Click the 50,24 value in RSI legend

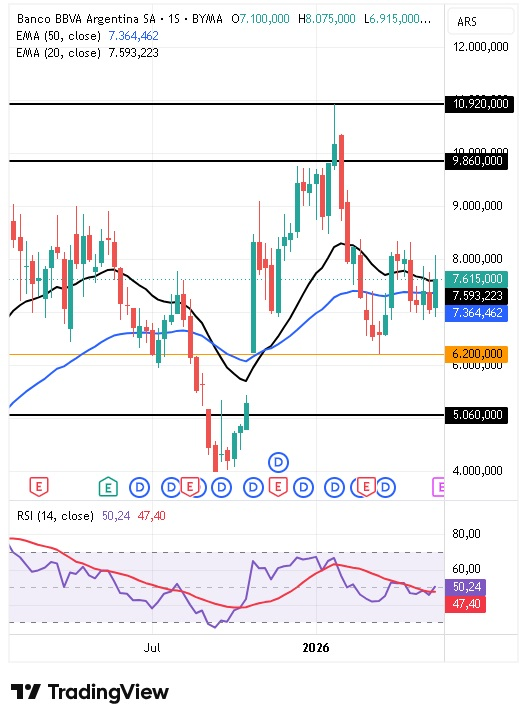(x=116, y=515)
